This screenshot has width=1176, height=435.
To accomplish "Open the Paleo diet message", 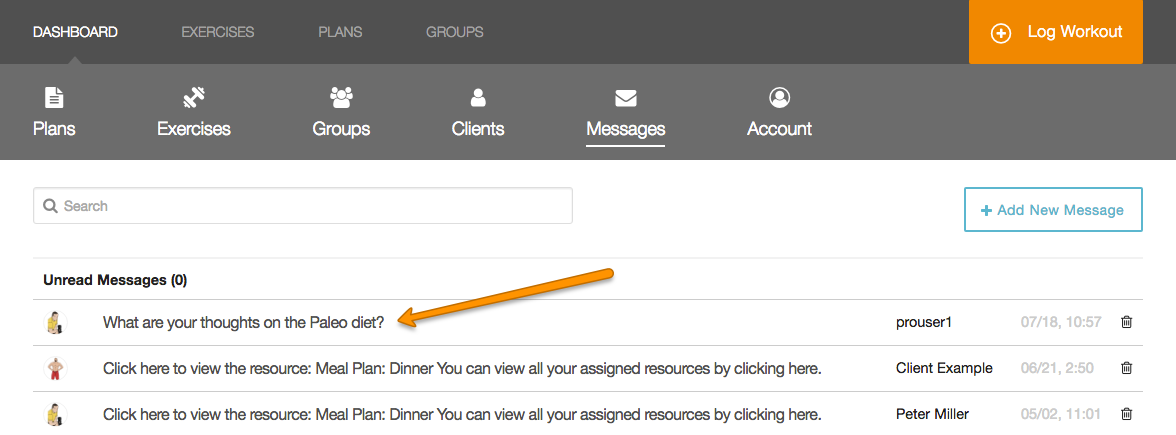I will (244, 322).
